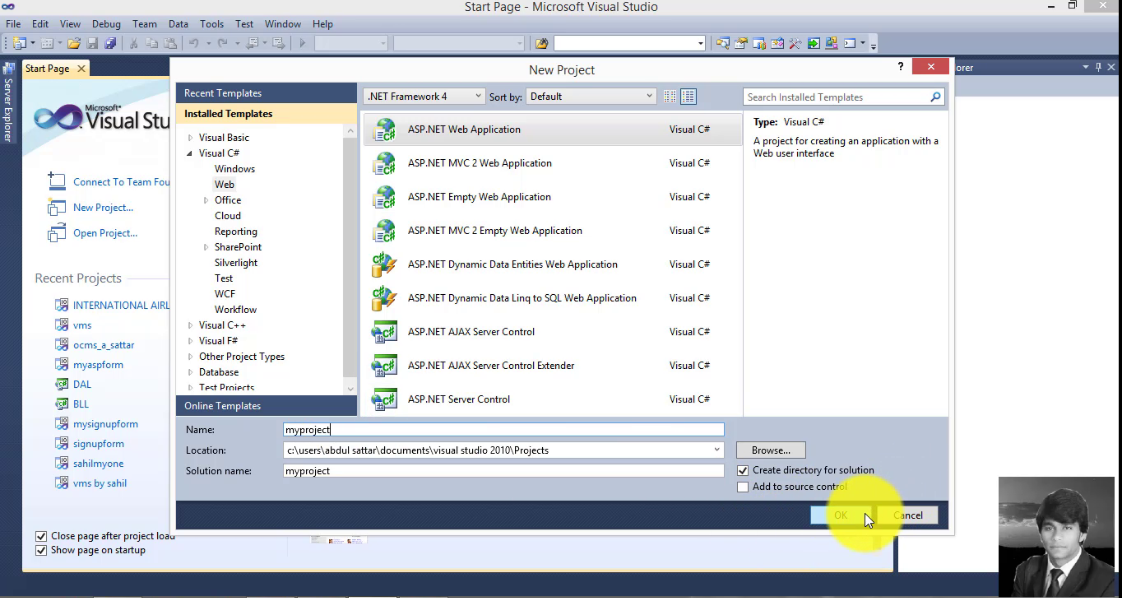Click the Save All toolbar icon

point(110,44)
